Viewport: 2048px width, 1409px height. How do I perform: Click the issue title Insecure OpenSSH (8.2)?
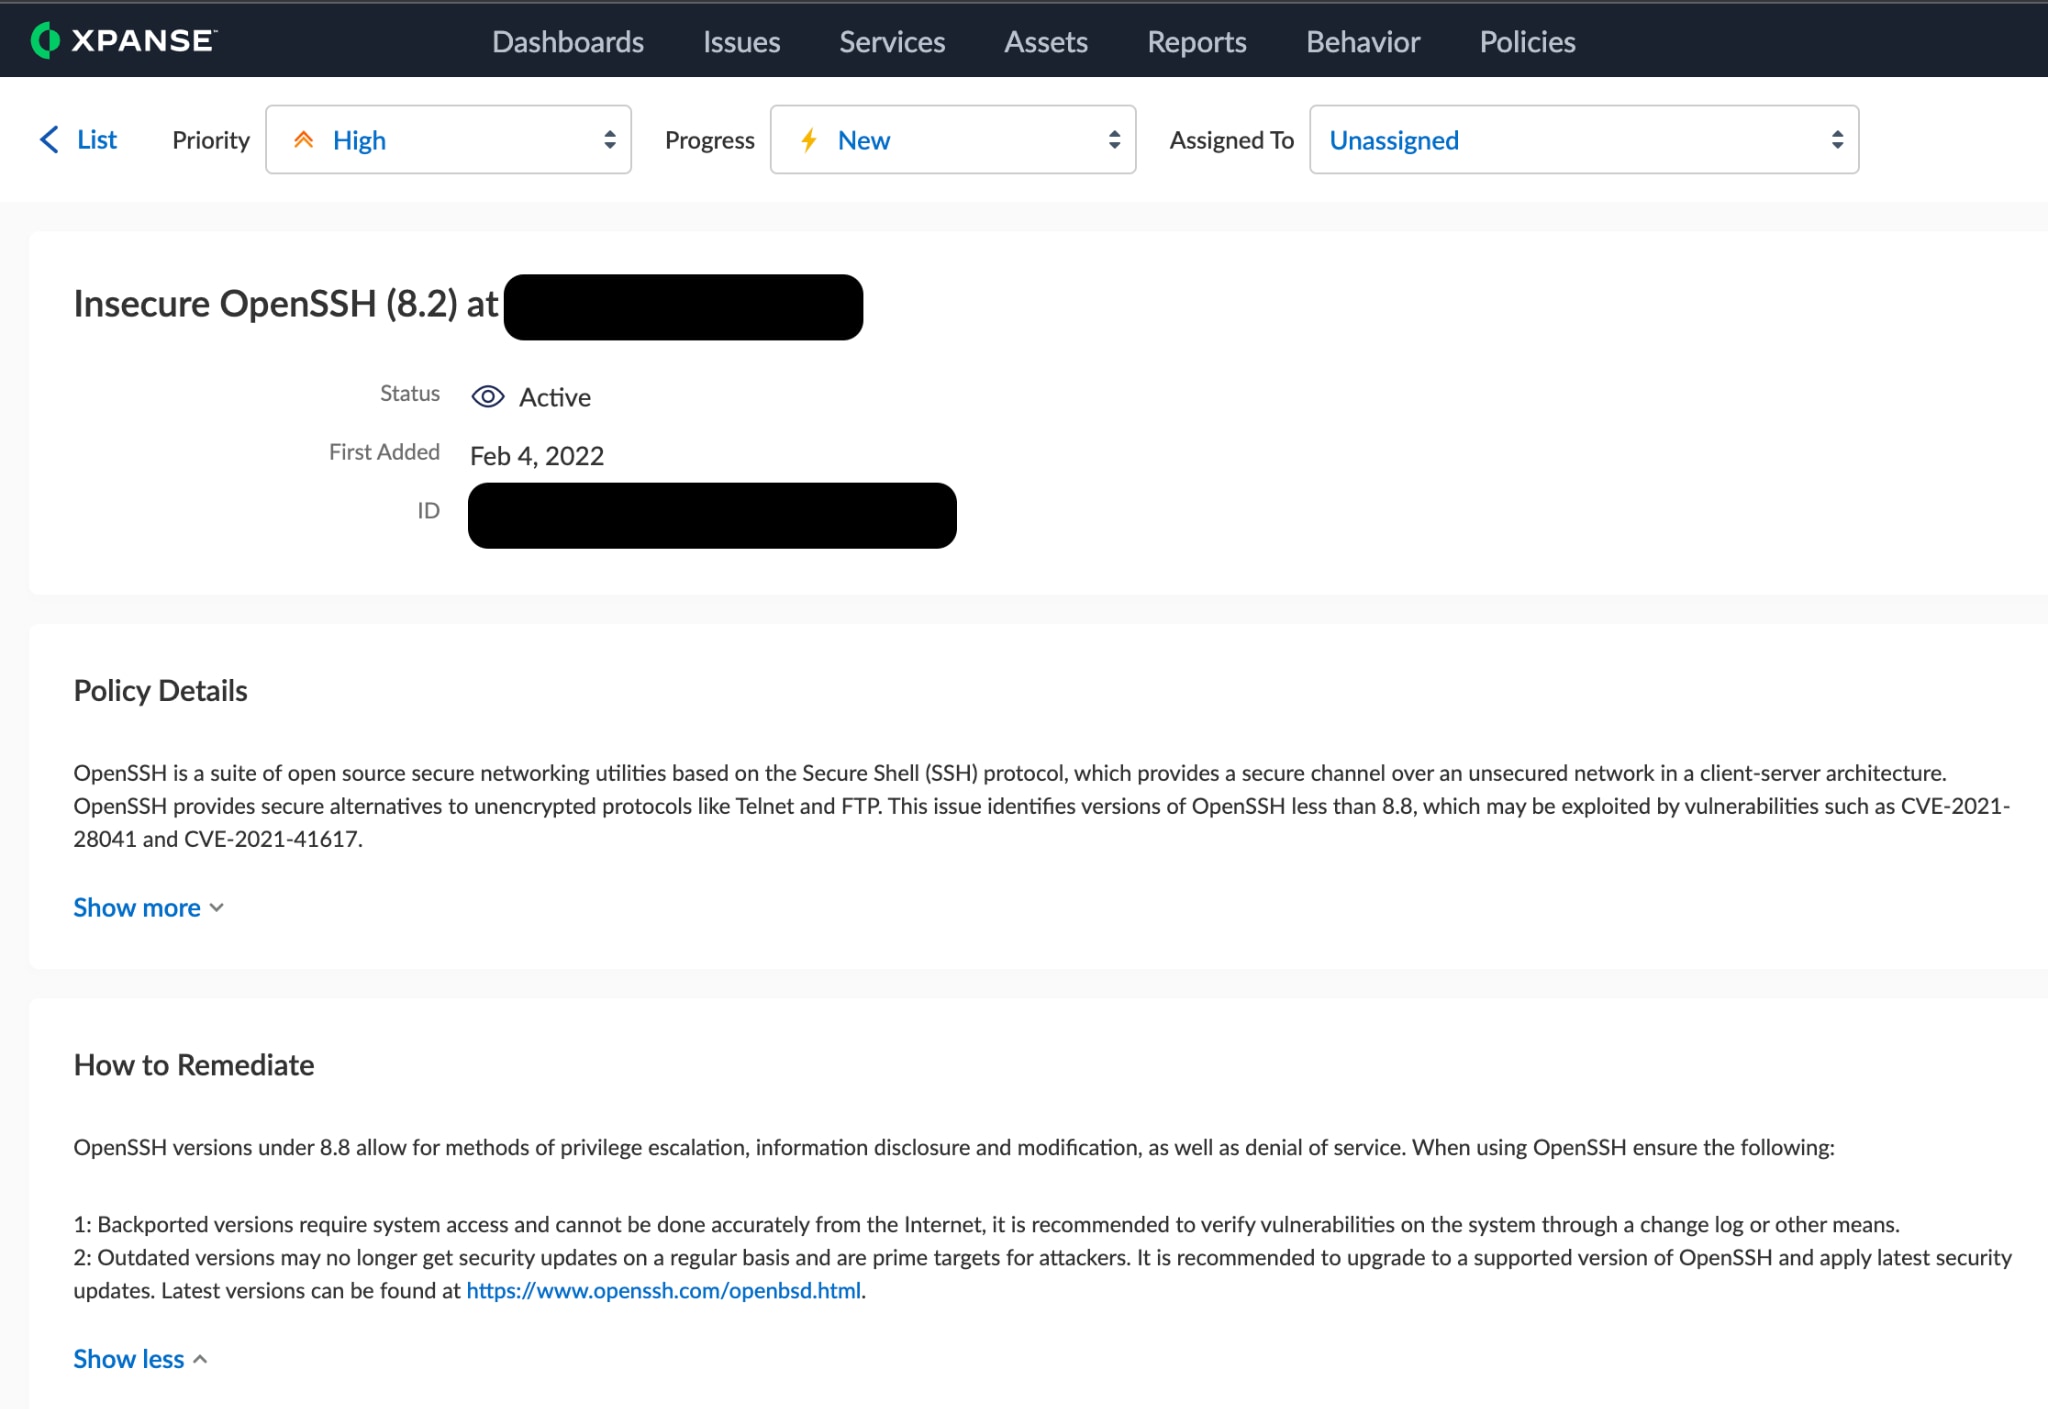tap(285, 303)
